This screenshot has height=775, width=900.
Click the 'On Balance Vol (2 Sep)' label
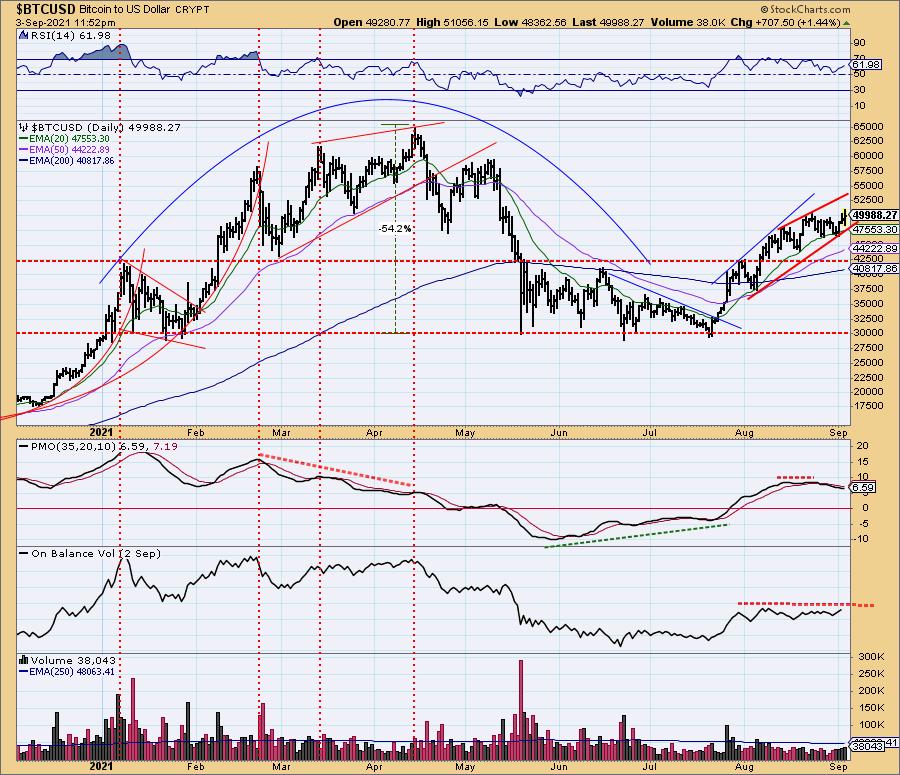click(96, 553)
